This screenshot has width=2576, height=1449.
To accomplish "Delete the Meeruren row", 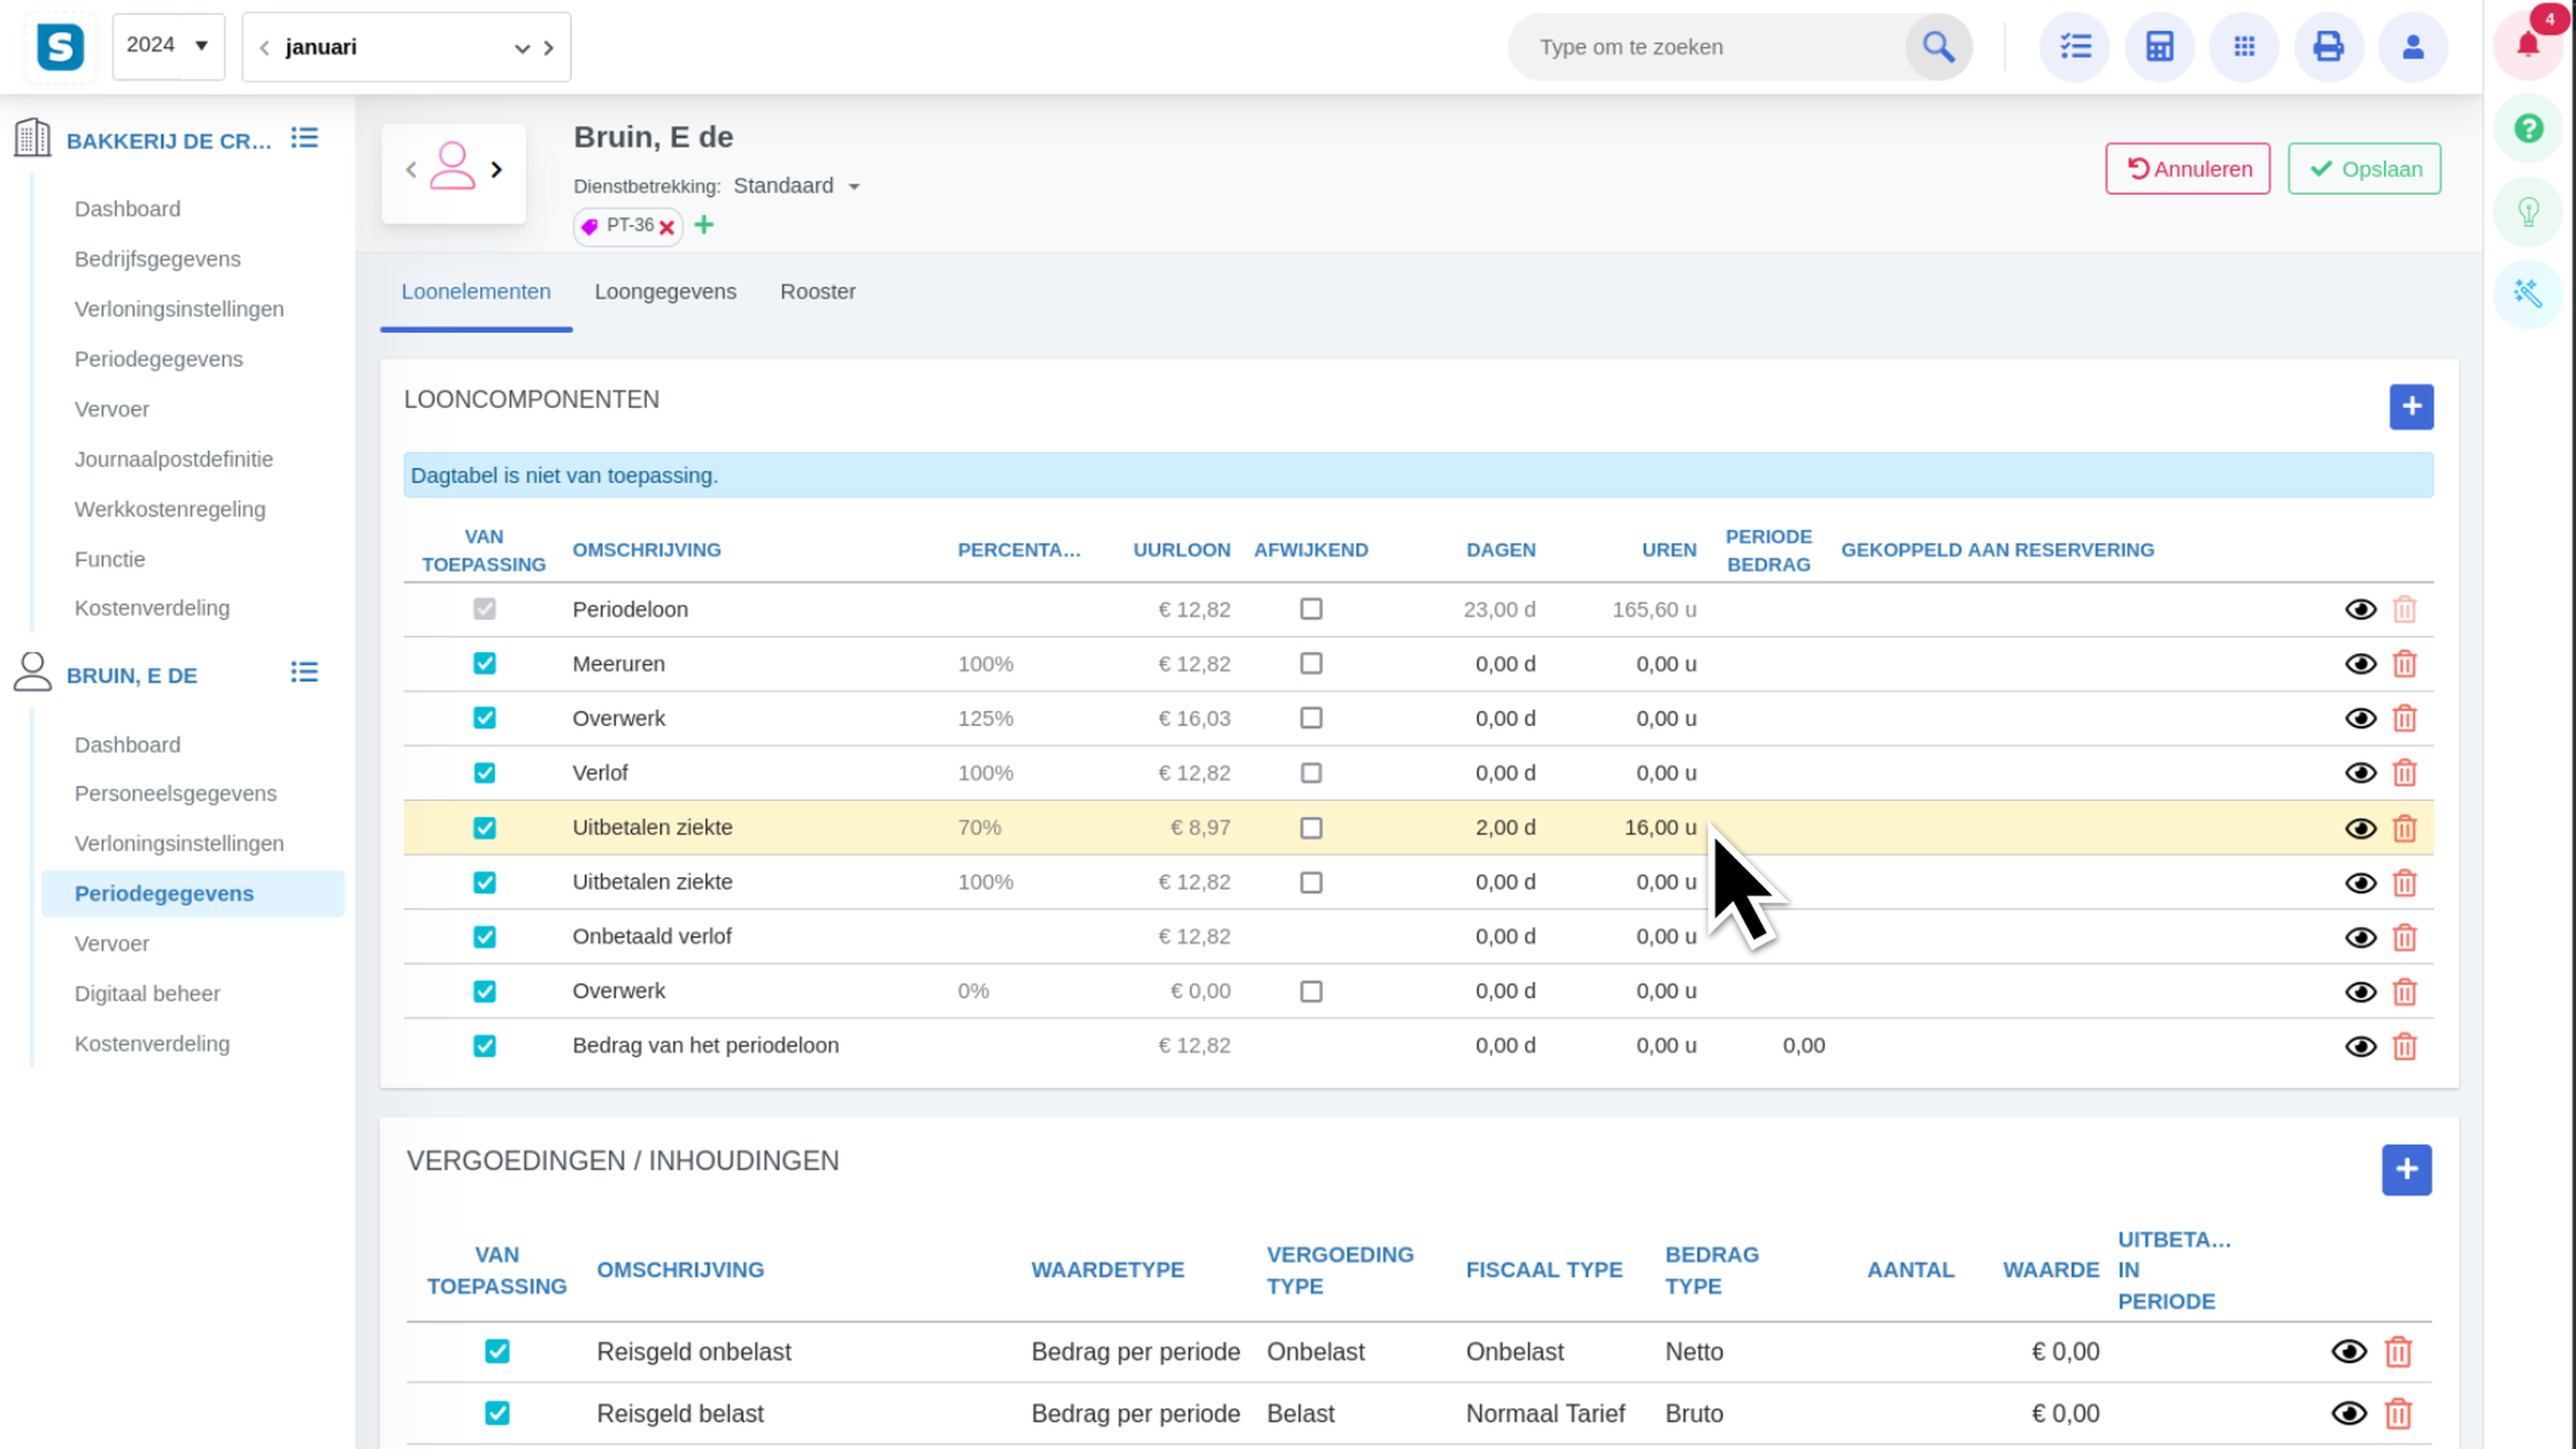I will [x=2404, y=664].
